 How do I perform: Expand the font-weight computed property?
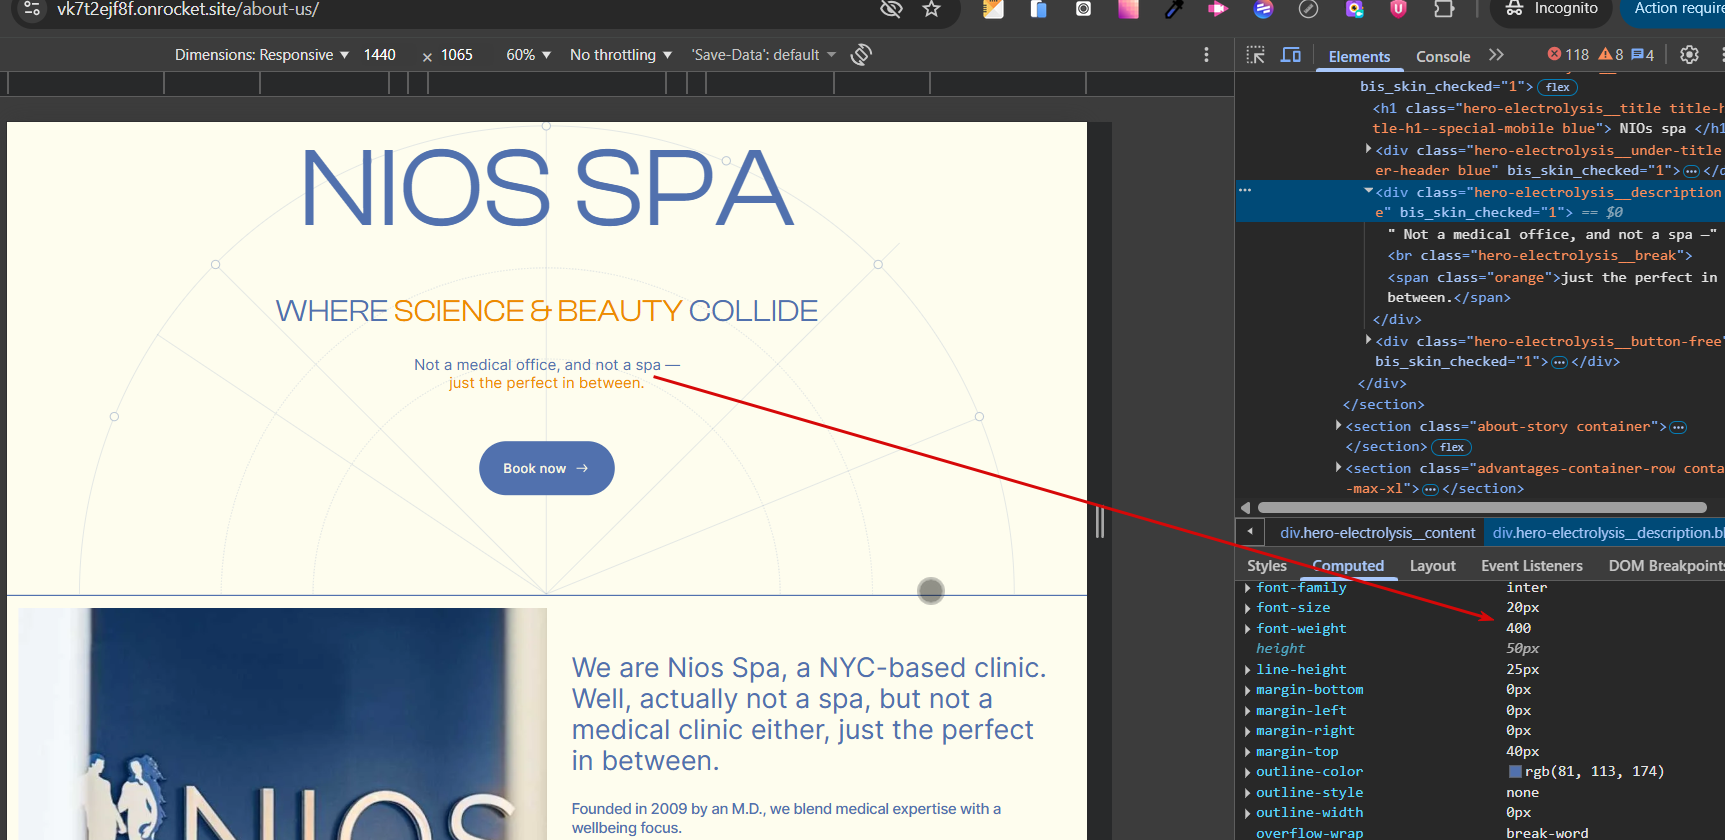1247,629
